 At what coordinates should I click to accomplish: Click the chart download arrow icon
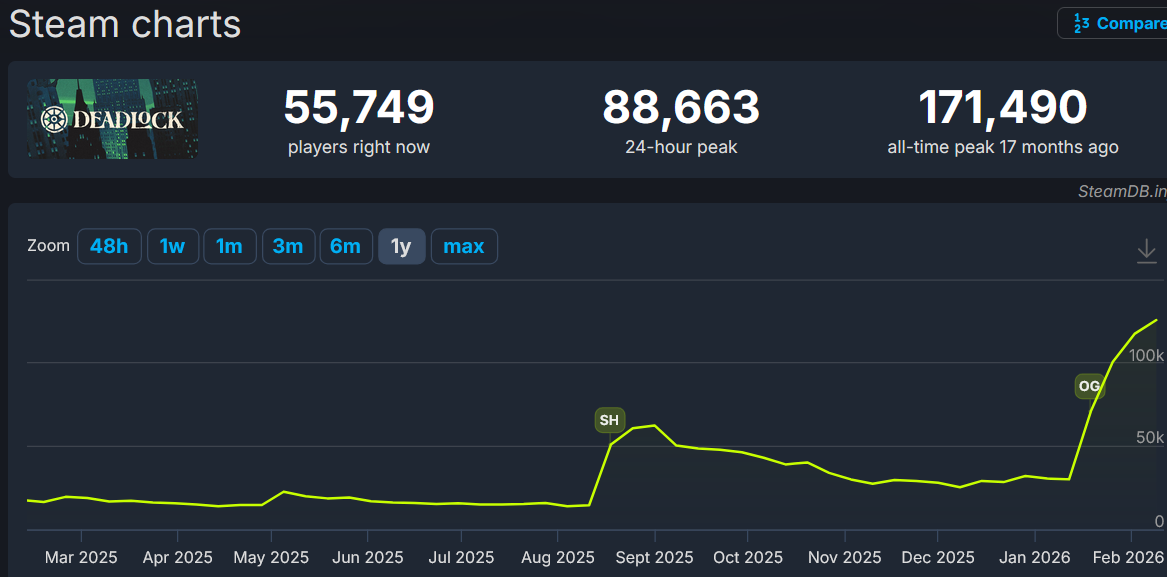tap(1146, 251)
